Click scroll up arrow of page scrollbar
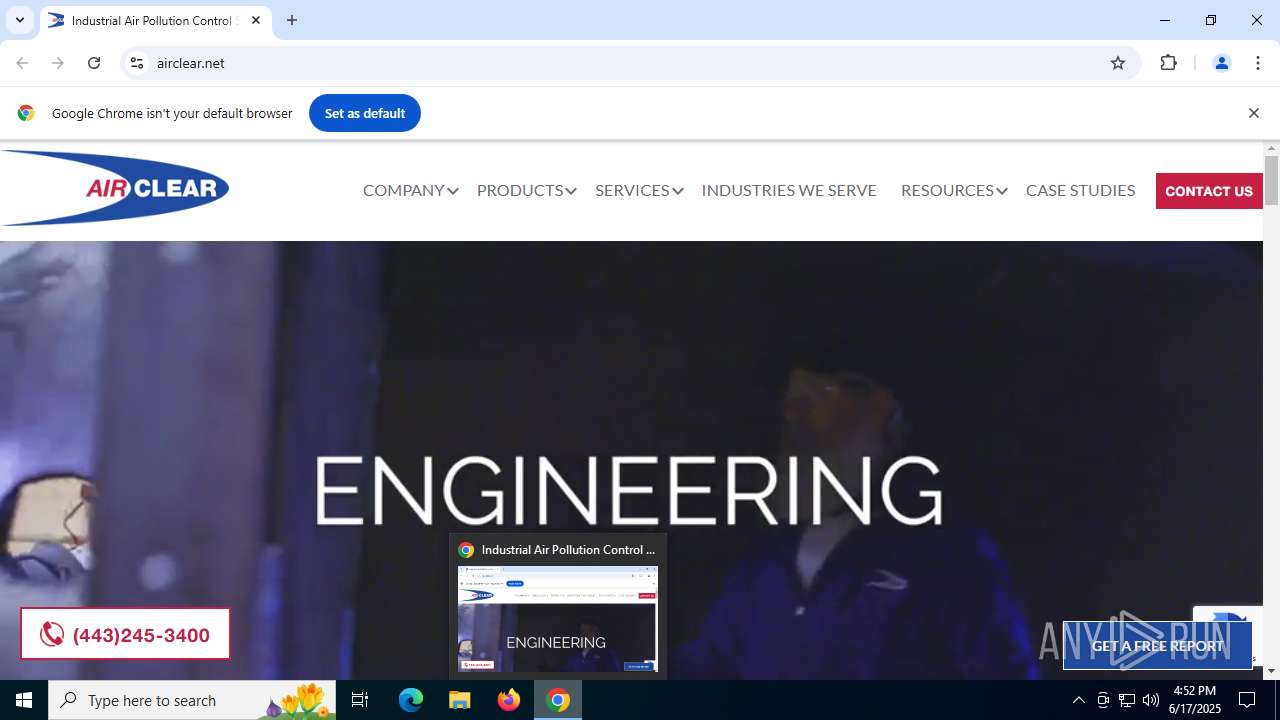The height and width of the screenshot is (720, 1280). (x=1271, y=148)
